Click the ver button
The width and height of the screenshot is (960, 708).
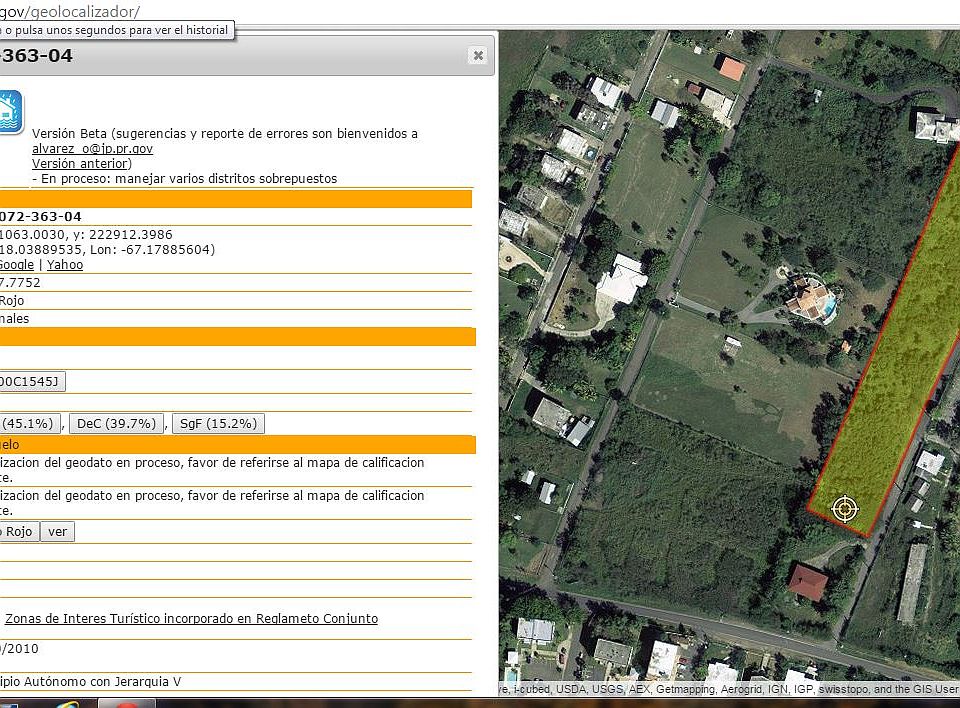click(58, 532)
